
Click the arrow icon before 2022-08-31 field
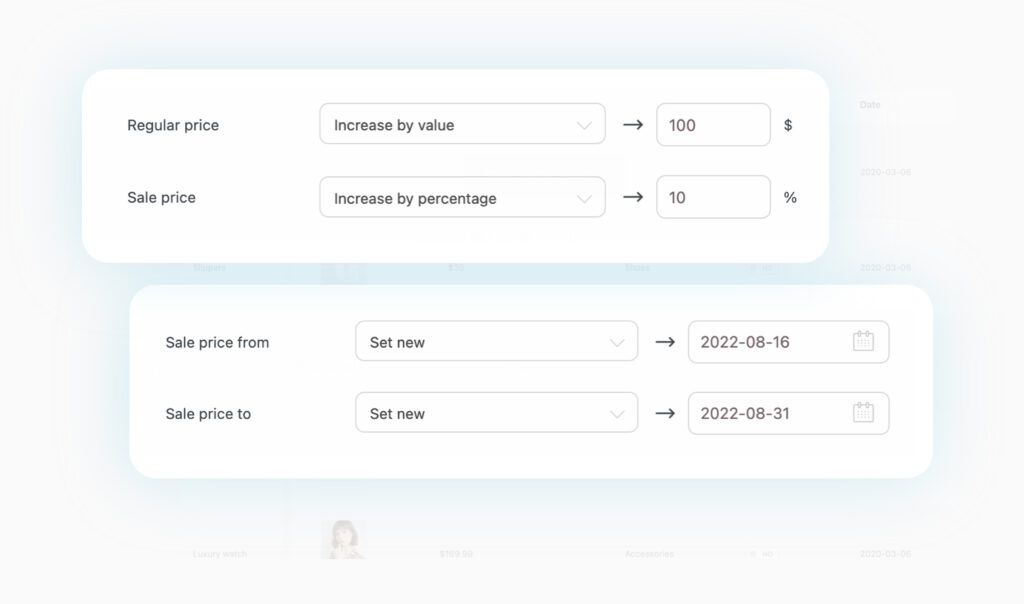(x=666, y=412)
